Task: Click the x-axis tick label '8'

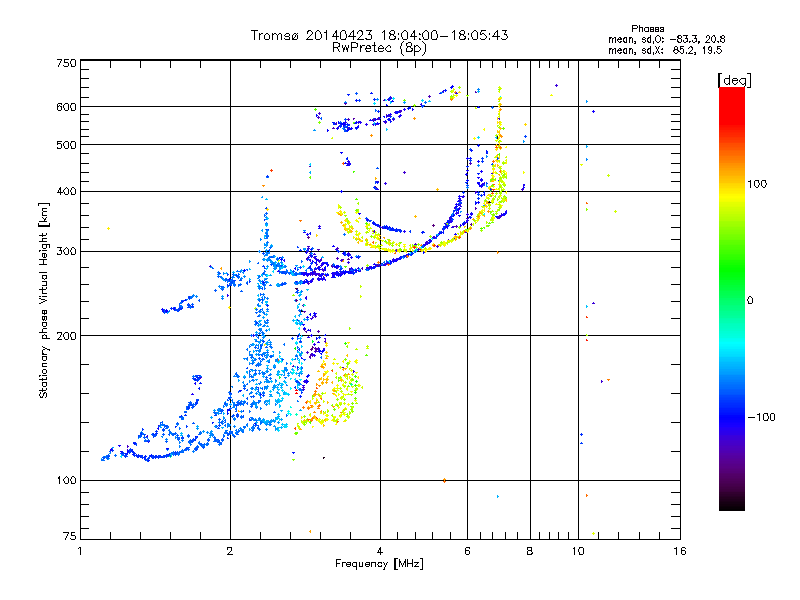Action: (x=530, y=551)
